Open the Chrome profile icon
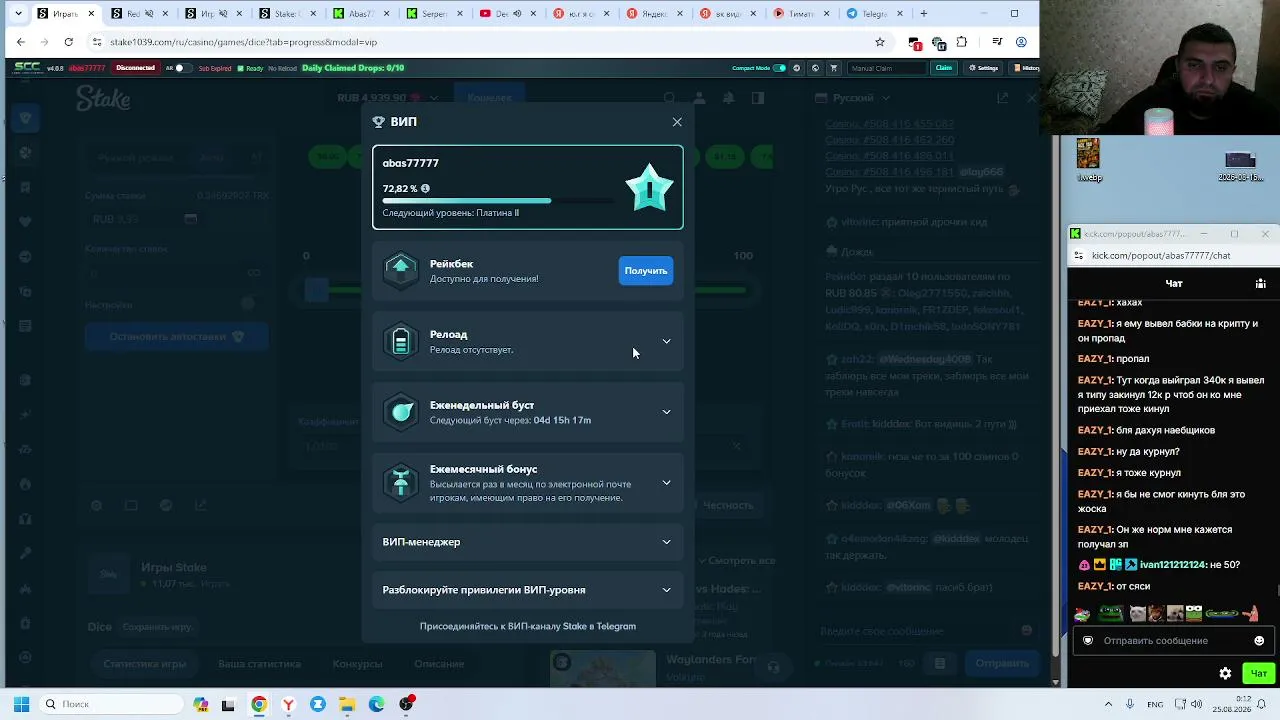The height and width of the screenshot is (720, 1280). click(1021, 42)
